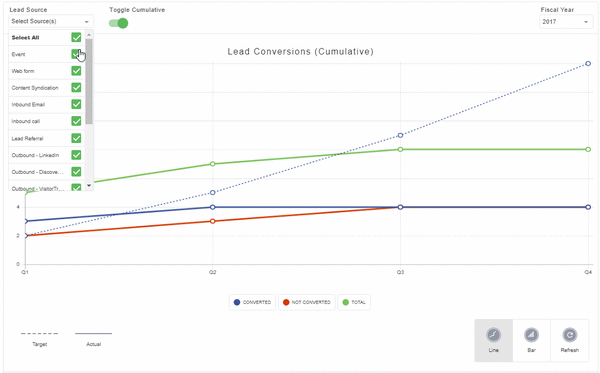Click the source list scroll-down arrow
Viewport: 600px width, 373px height.
point(89,186)
